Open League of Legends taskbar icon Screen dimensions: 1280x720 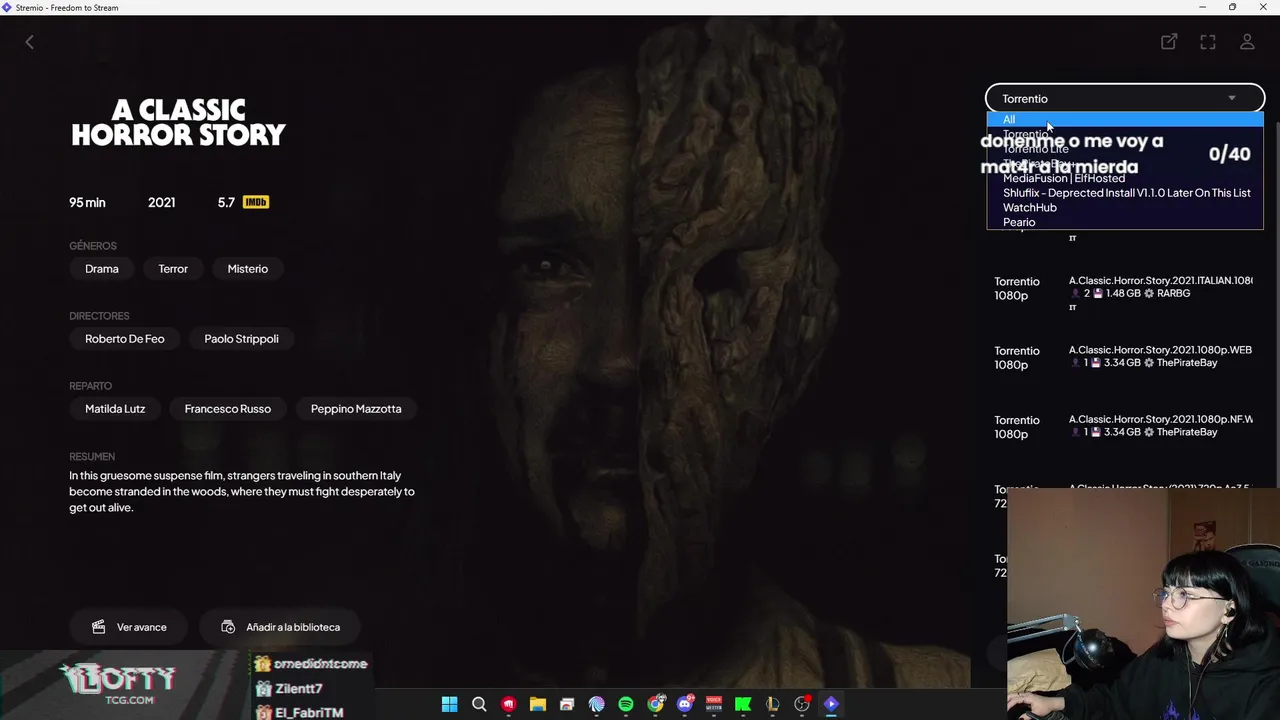[x=772, y=704]
